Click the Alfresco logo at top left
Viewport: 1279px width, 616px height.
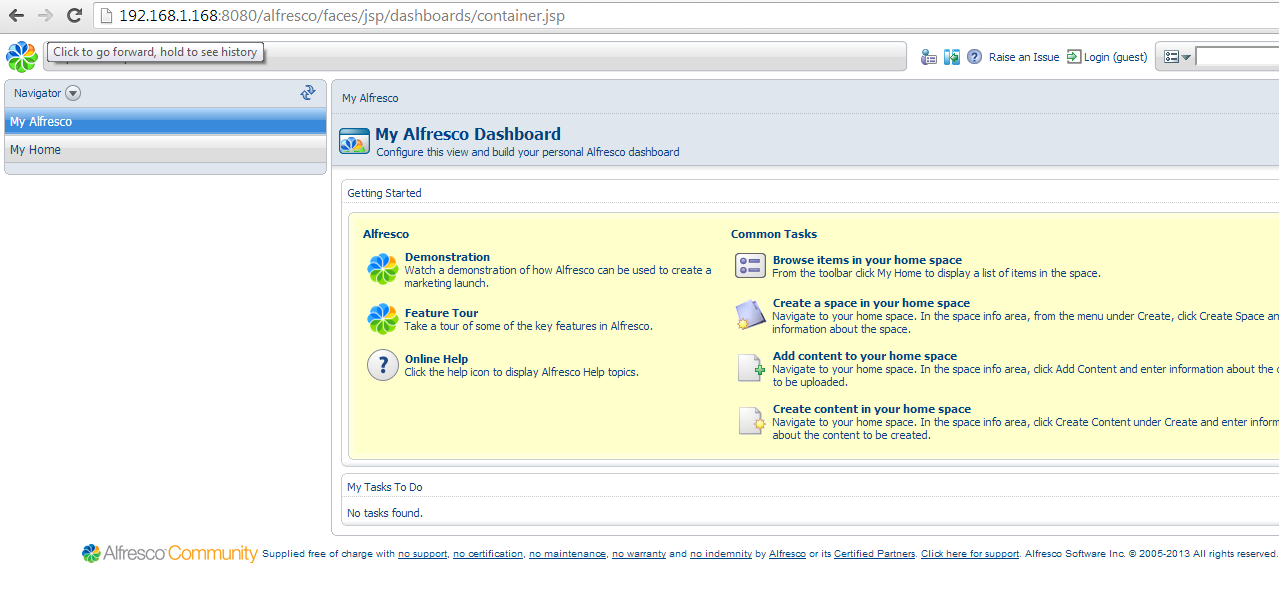tap(21, 57)
